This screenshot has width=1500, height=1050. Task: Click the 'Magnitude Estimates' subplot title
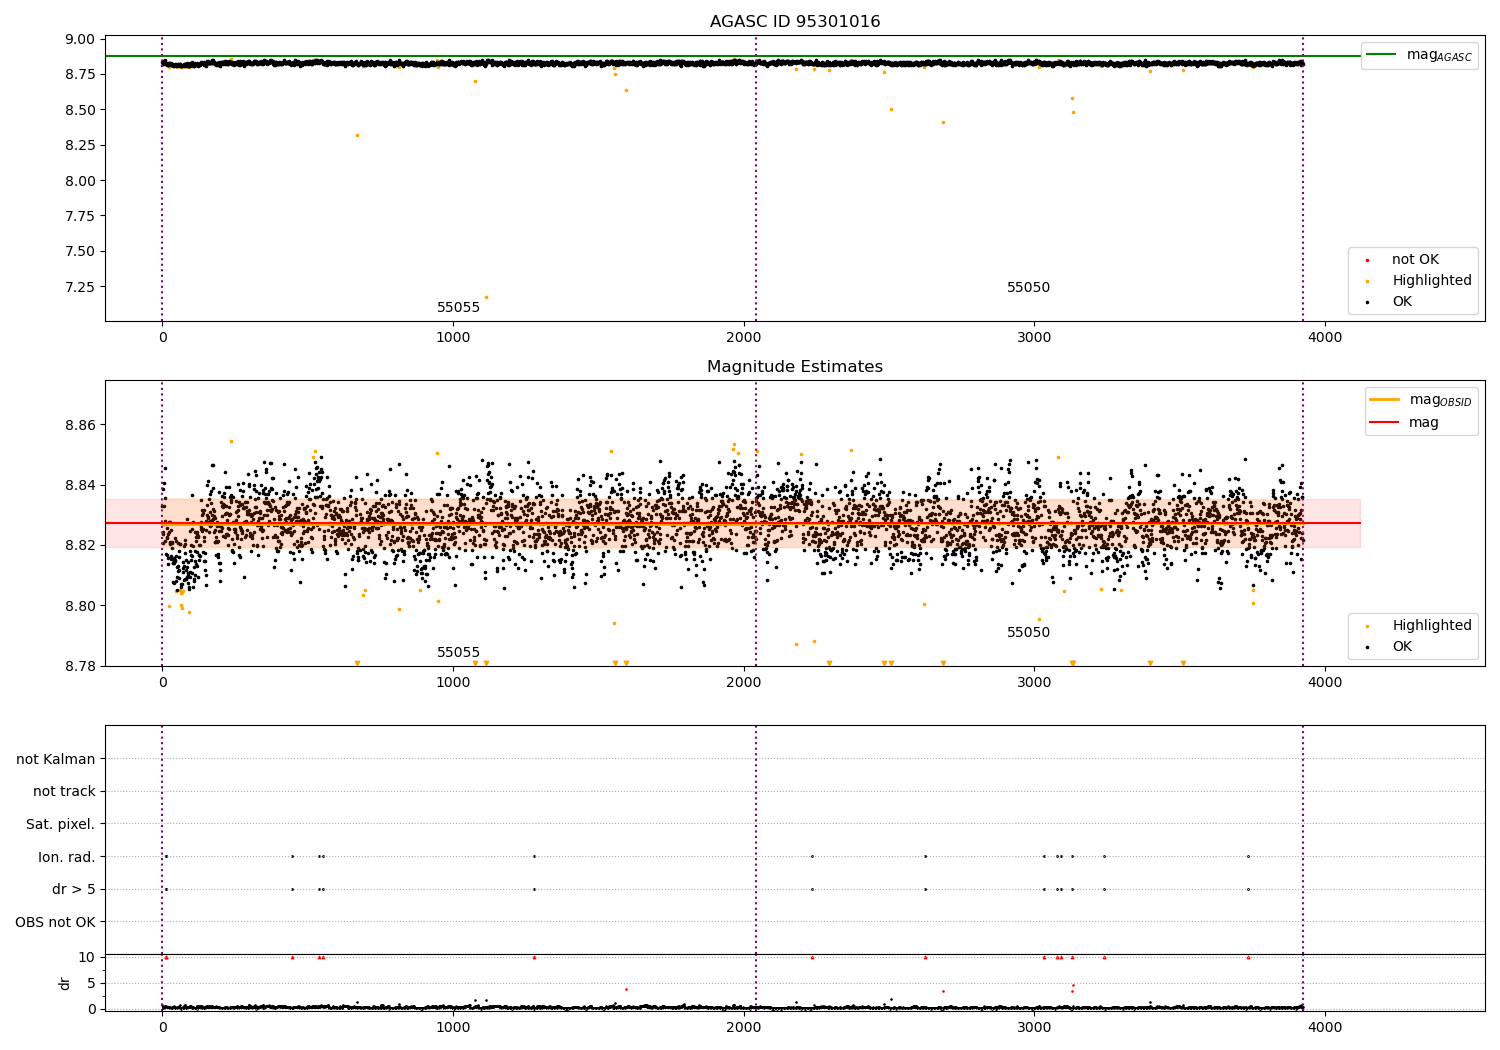click(795, 367)
